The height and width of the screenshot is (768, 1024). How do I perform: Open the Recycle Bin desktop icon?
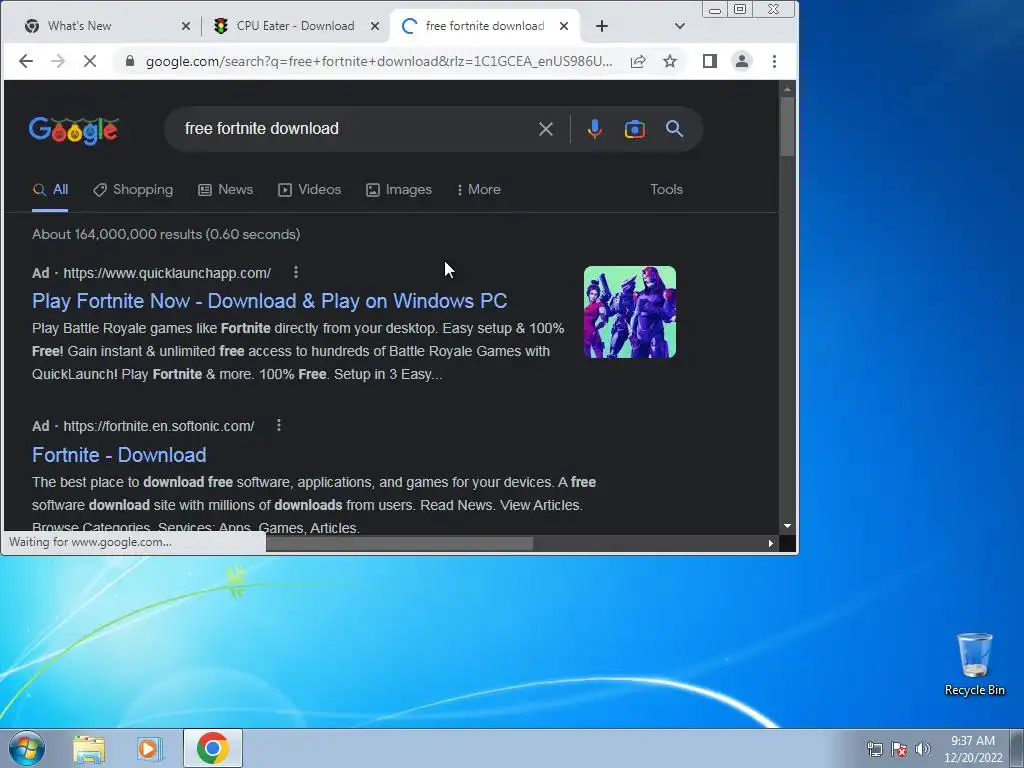point(974,664)
